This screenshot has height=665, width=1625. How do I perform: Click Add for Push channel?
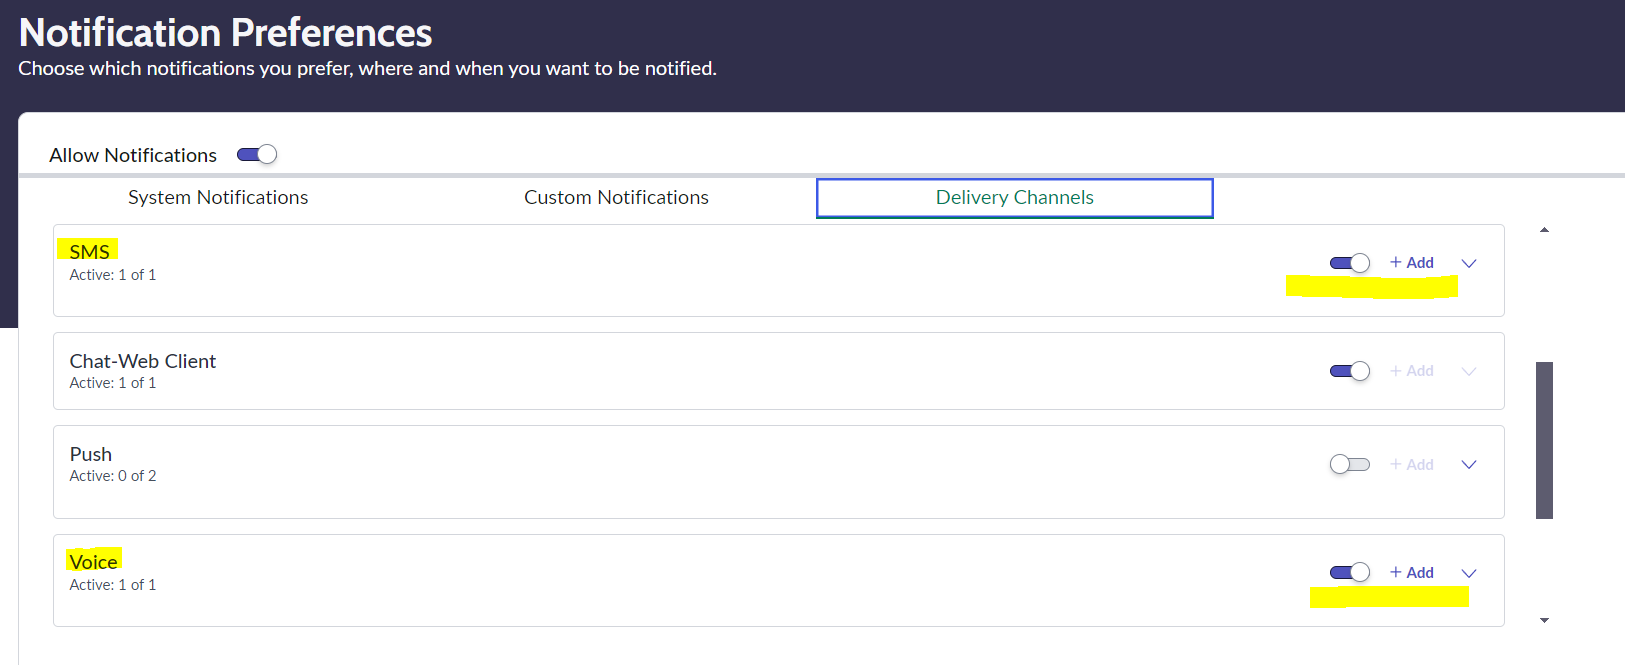(1412, 464)
